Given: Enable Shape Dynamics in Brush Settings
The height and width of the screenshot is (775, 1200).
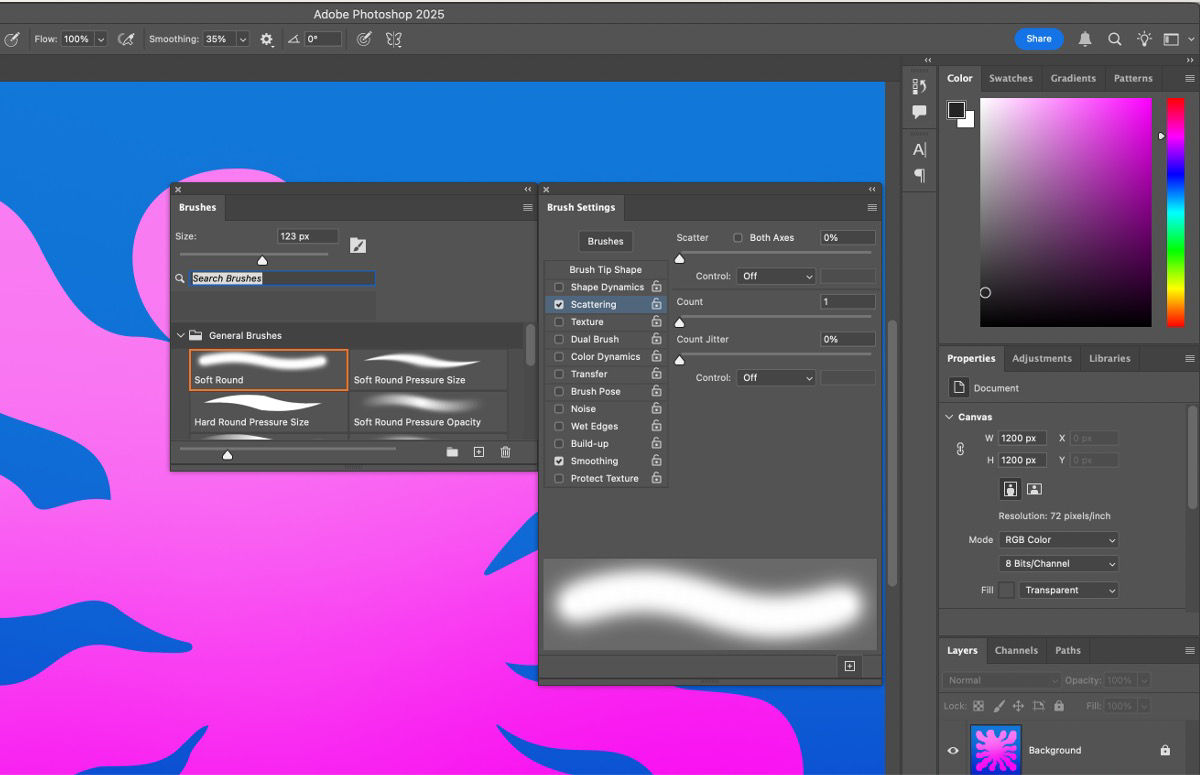Looking at the screenshot, I should (557, 287).
